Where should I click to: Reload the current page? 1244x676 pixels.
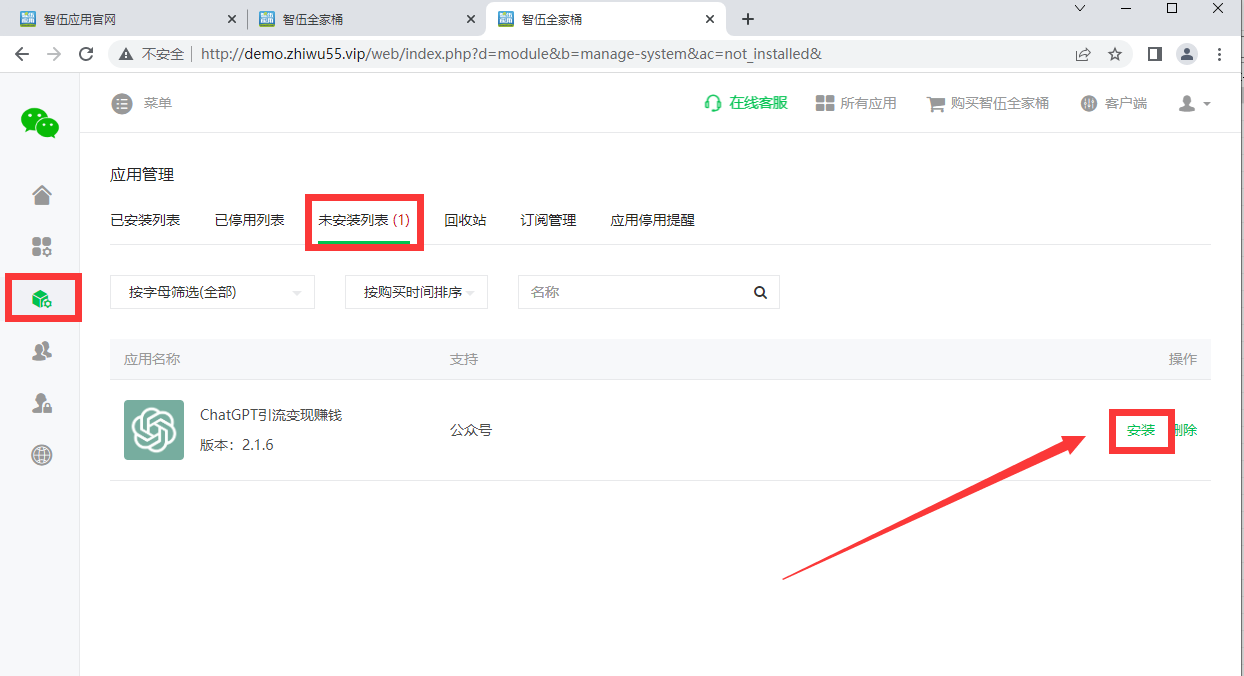coord(86,54)
